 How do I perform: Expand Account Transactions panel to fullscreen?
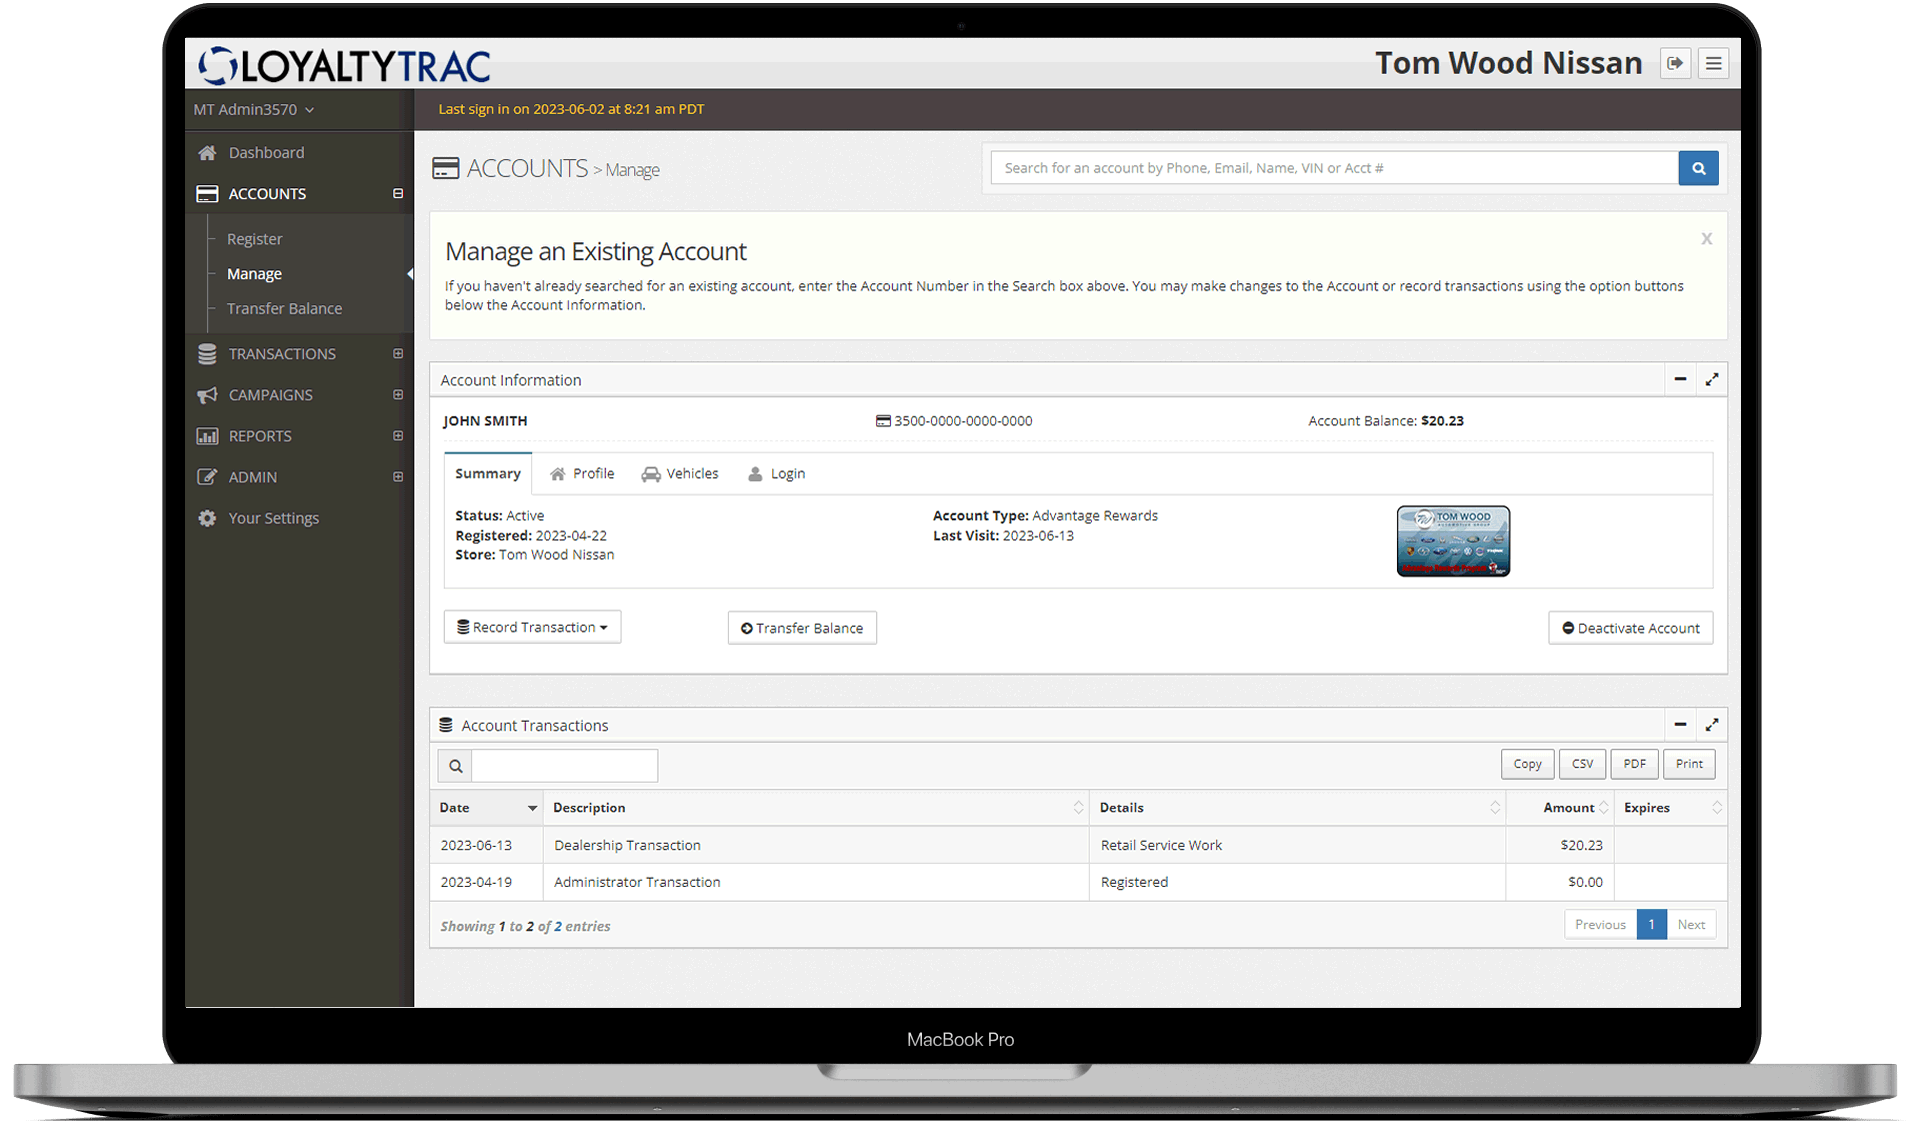click(x=1712, y=724)
